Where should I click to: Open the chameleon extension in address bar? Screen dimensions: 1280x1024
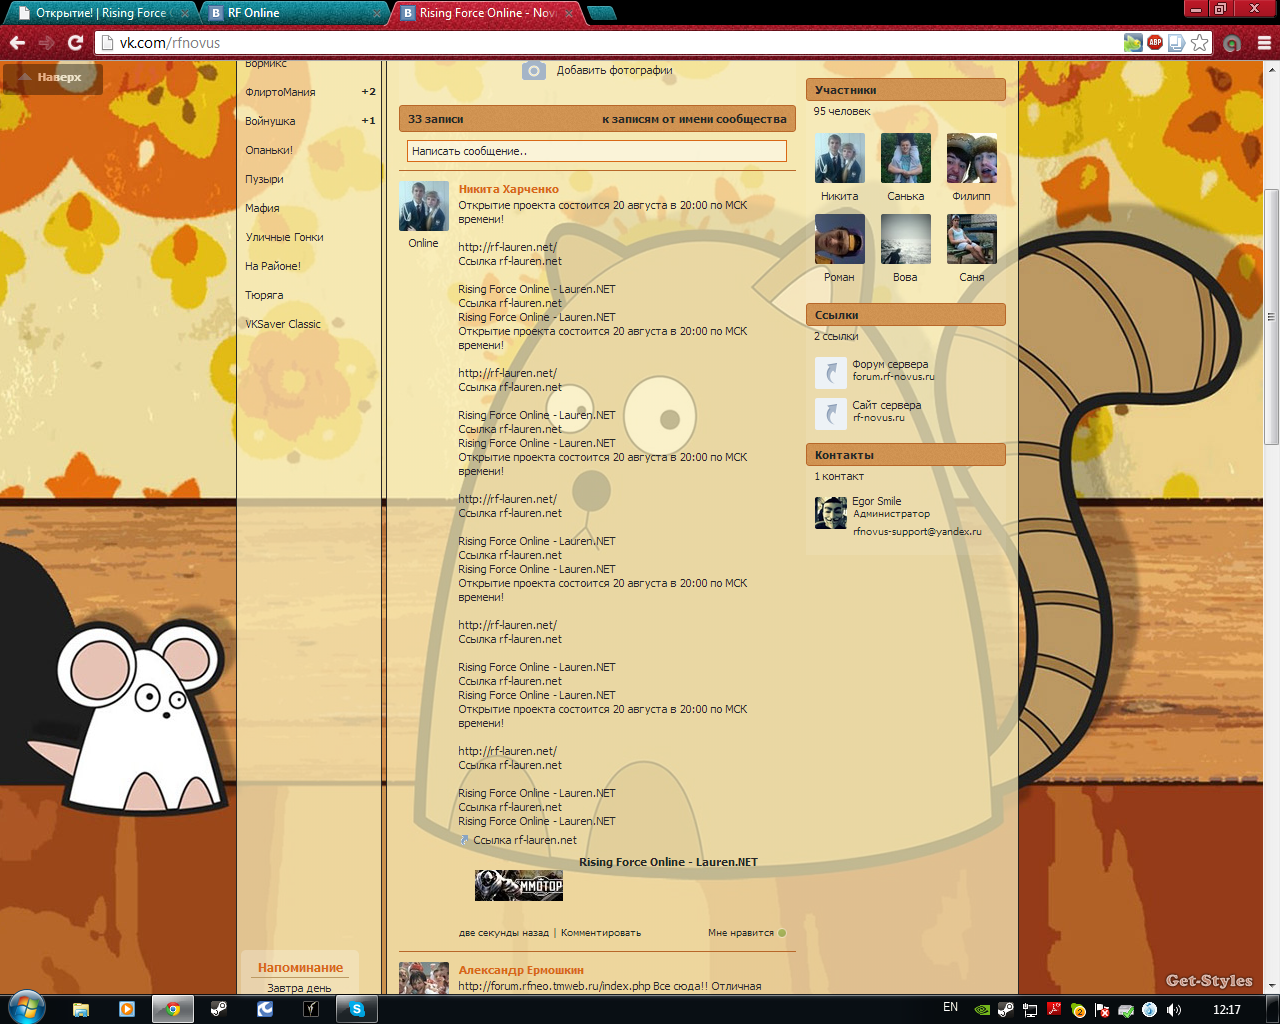[1133, 43]
